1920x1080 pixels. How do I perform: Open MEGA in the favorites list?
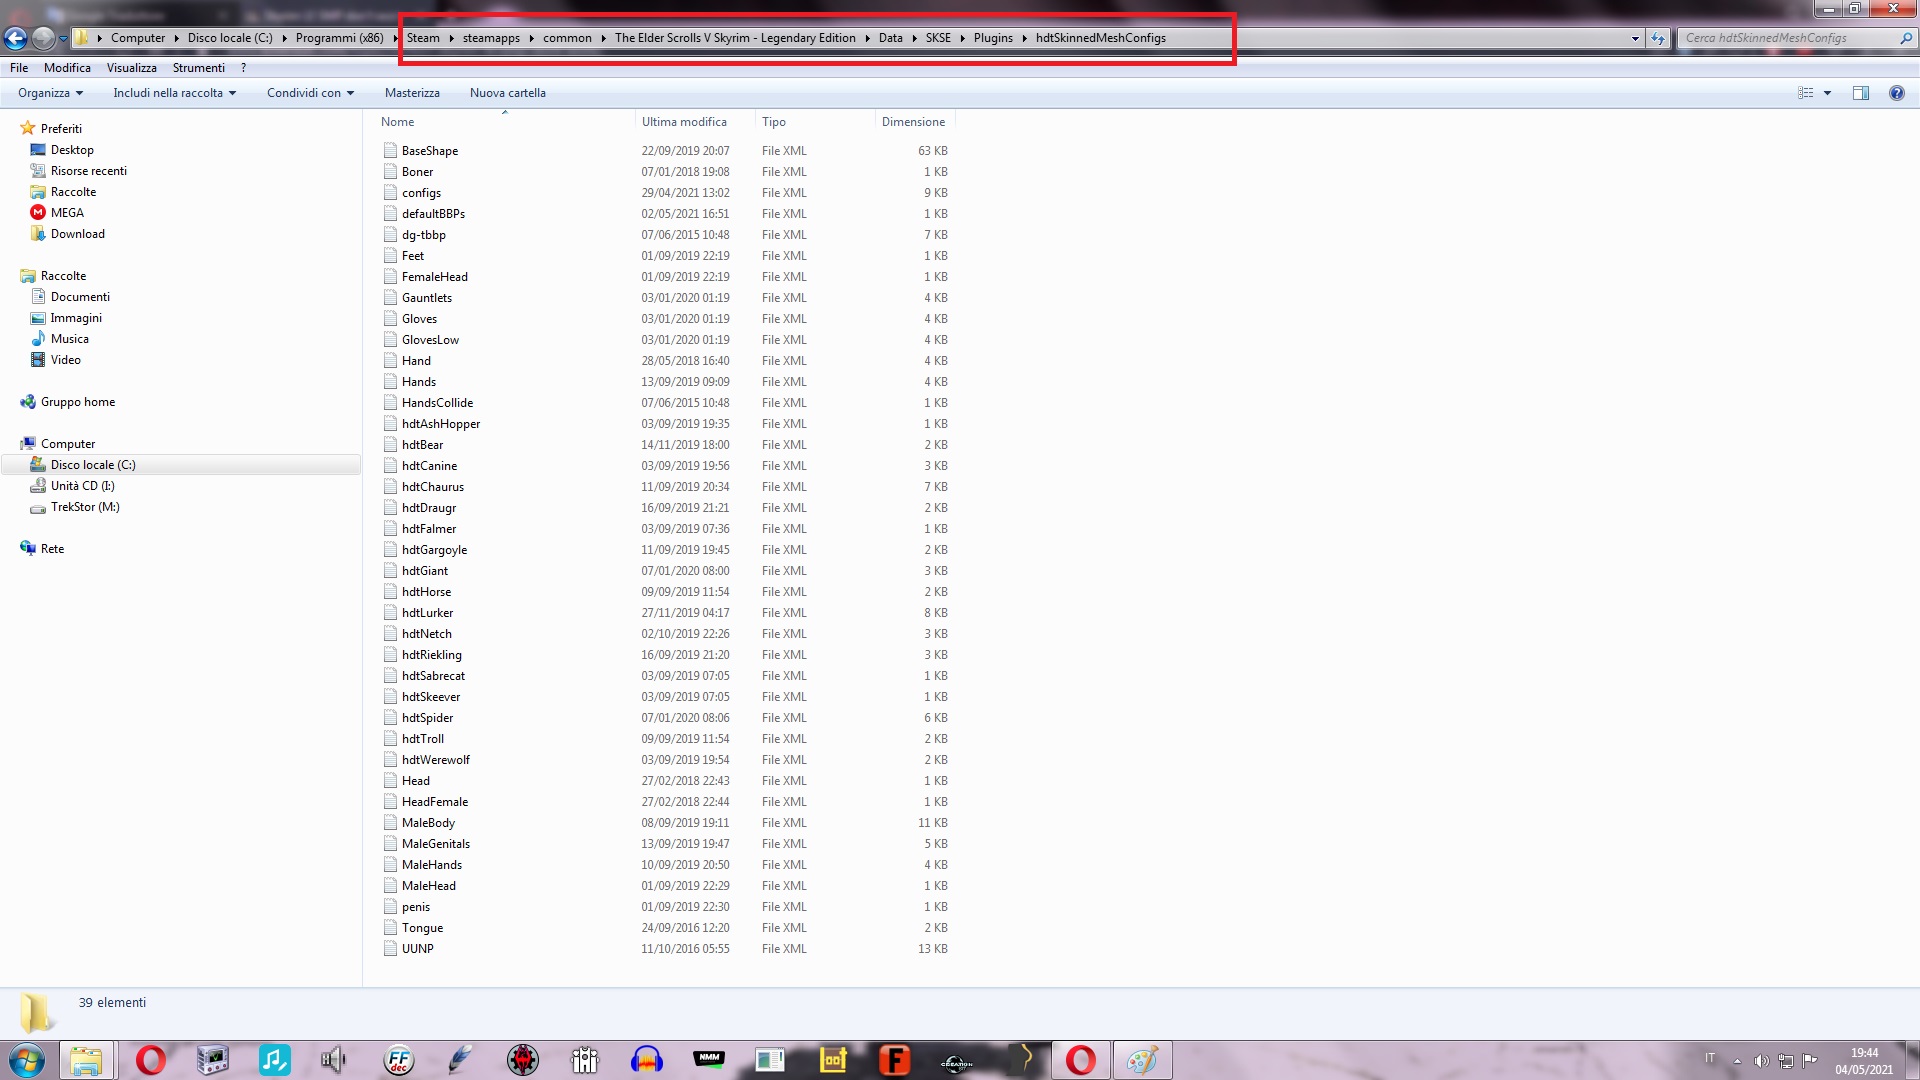[x=67, y=213]
